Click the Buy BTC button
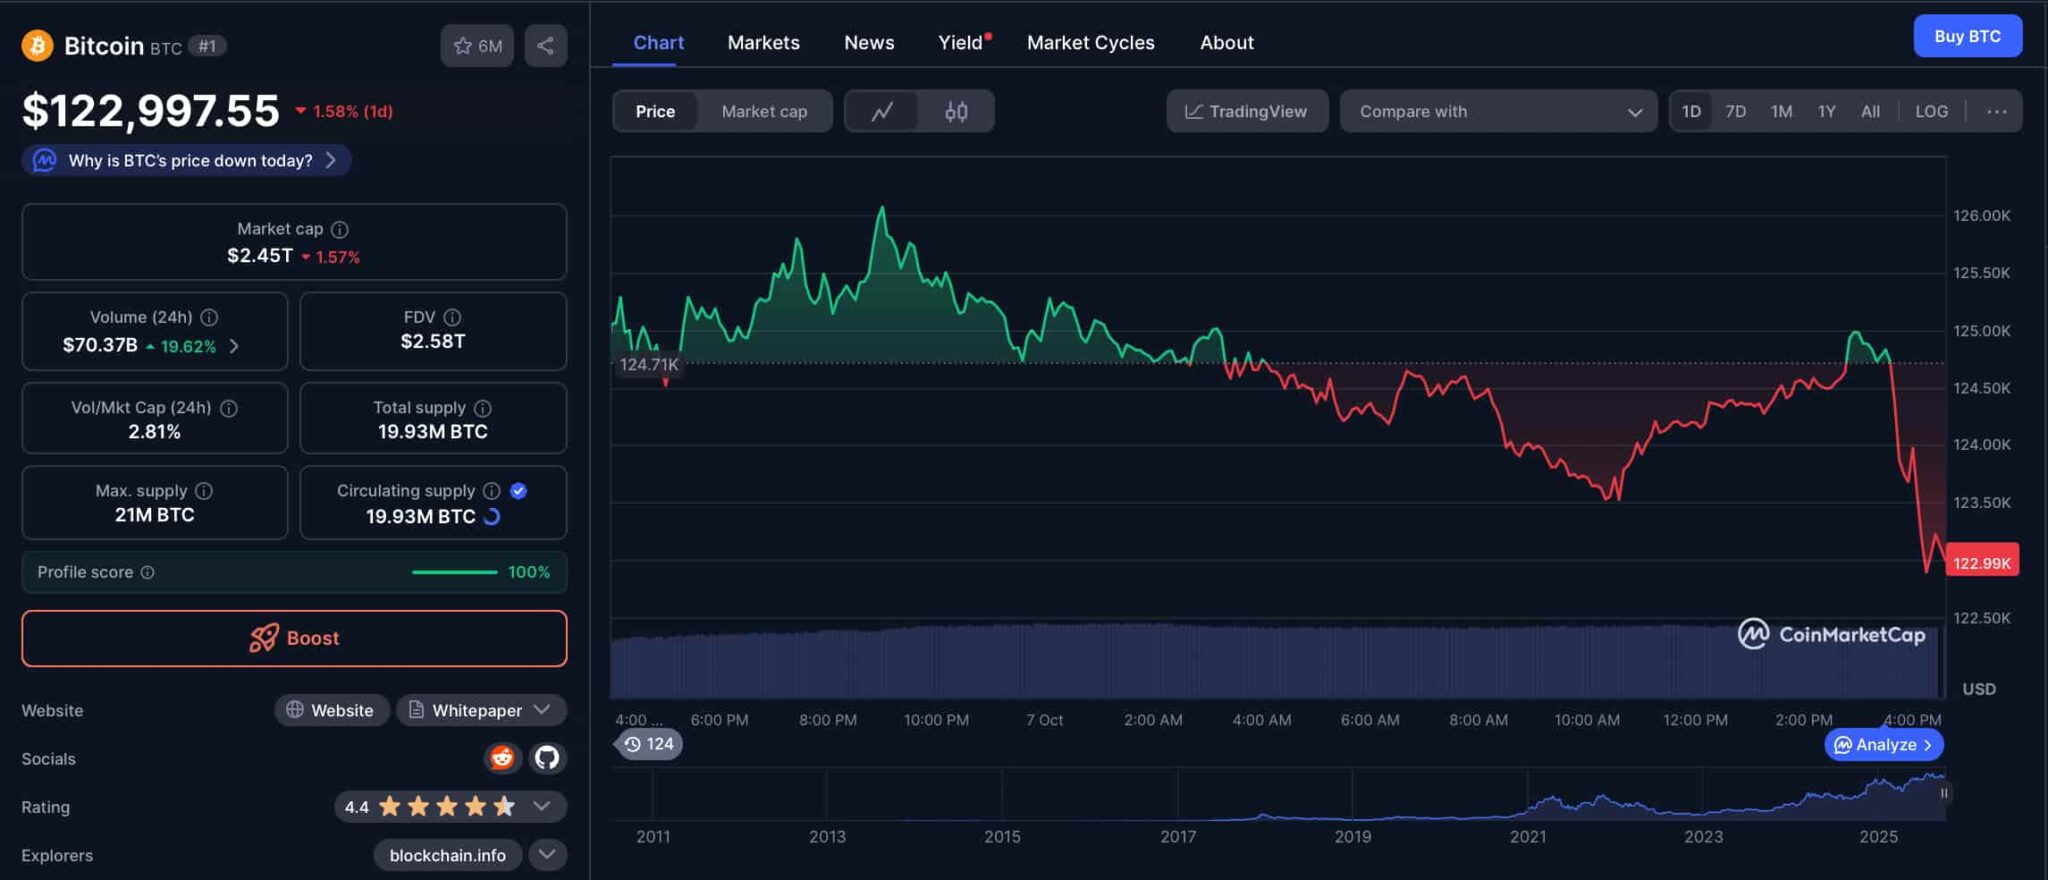Screen dimensions: 2048x880 [1967, 36]
